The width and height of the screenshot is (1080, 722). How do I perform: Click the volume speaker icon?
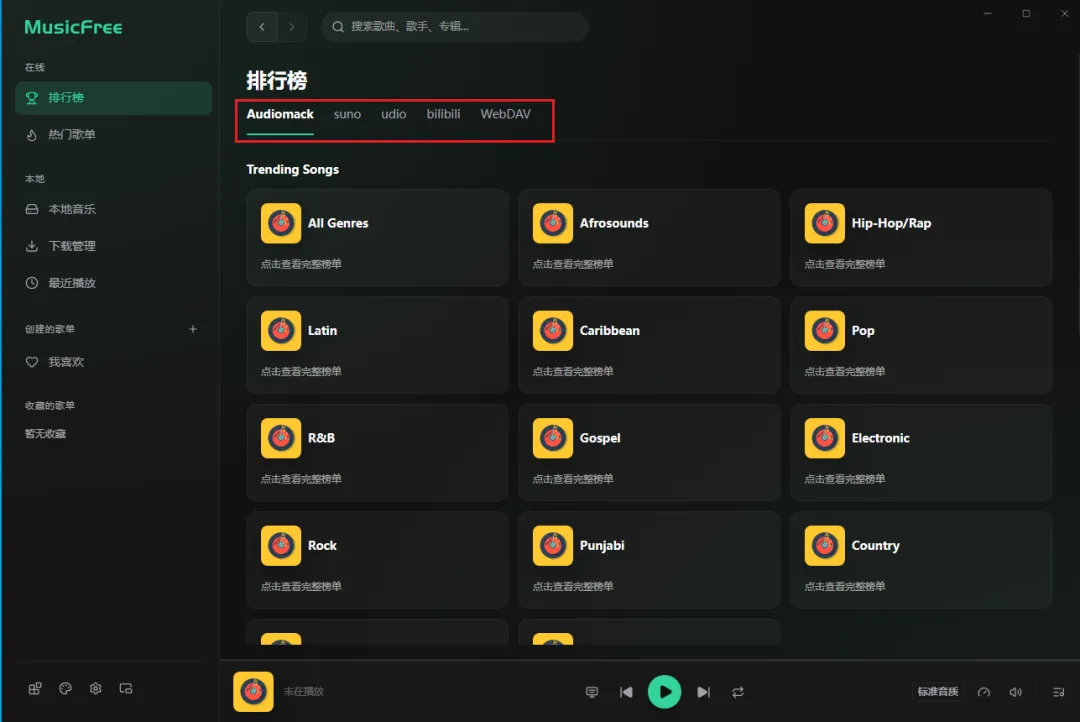pos(1015,692)
